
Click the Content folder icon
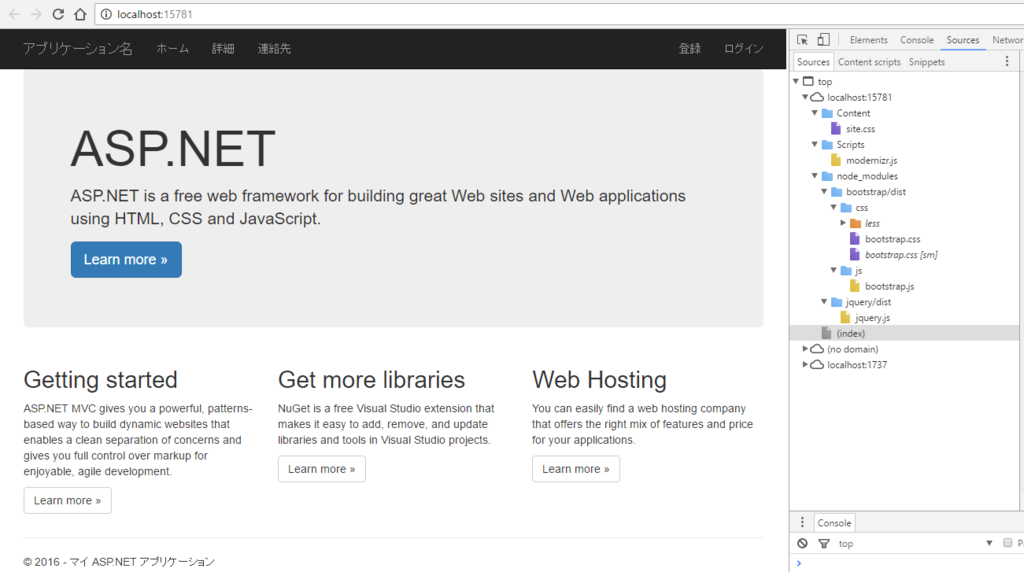click(x=827, y=113)
